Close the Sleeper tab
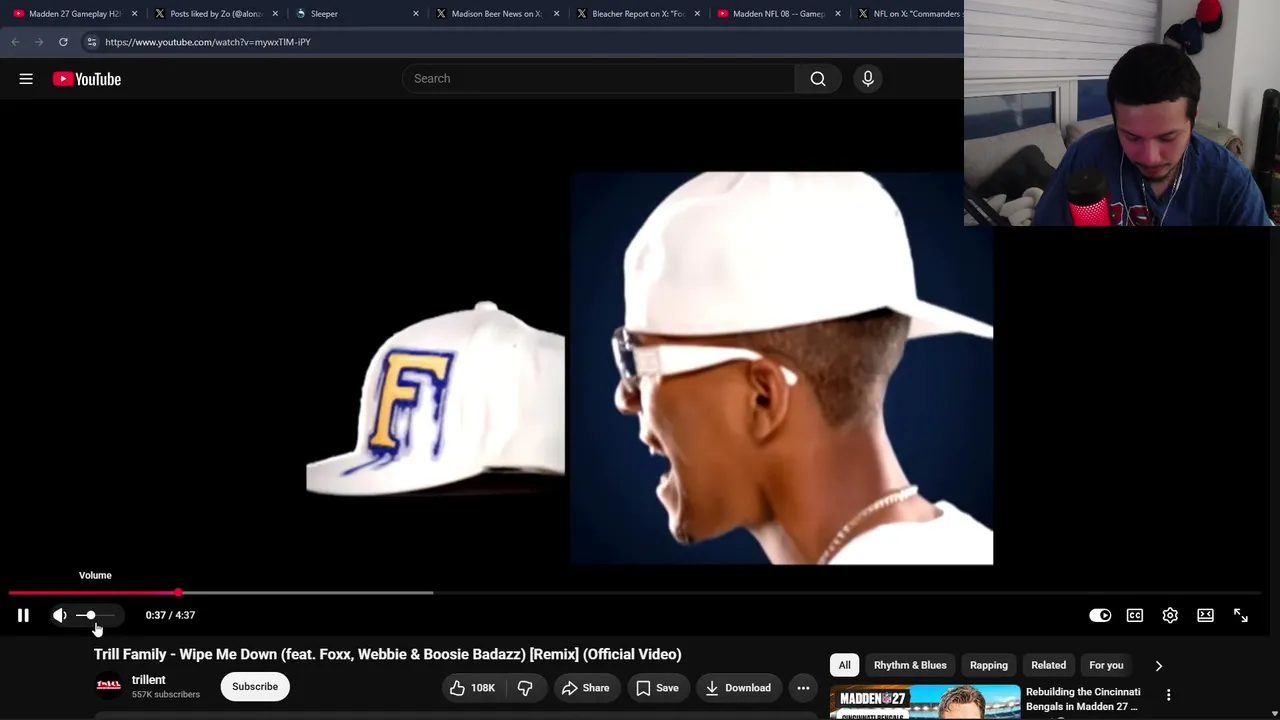The width and height of the screenshot is (1280, 720). tap(416, 14)
